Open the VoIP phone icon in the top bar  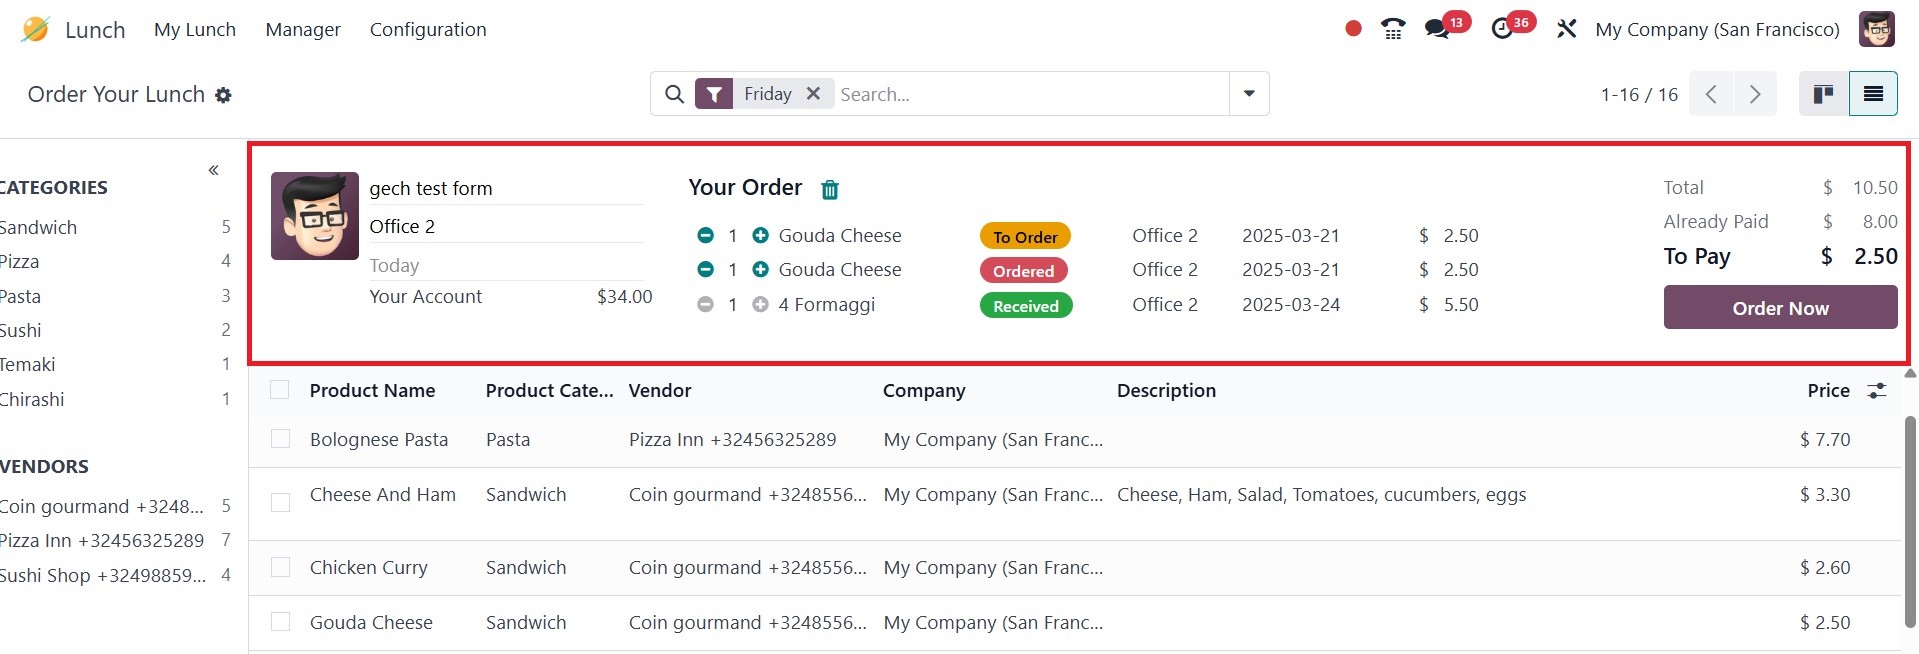1392,29
